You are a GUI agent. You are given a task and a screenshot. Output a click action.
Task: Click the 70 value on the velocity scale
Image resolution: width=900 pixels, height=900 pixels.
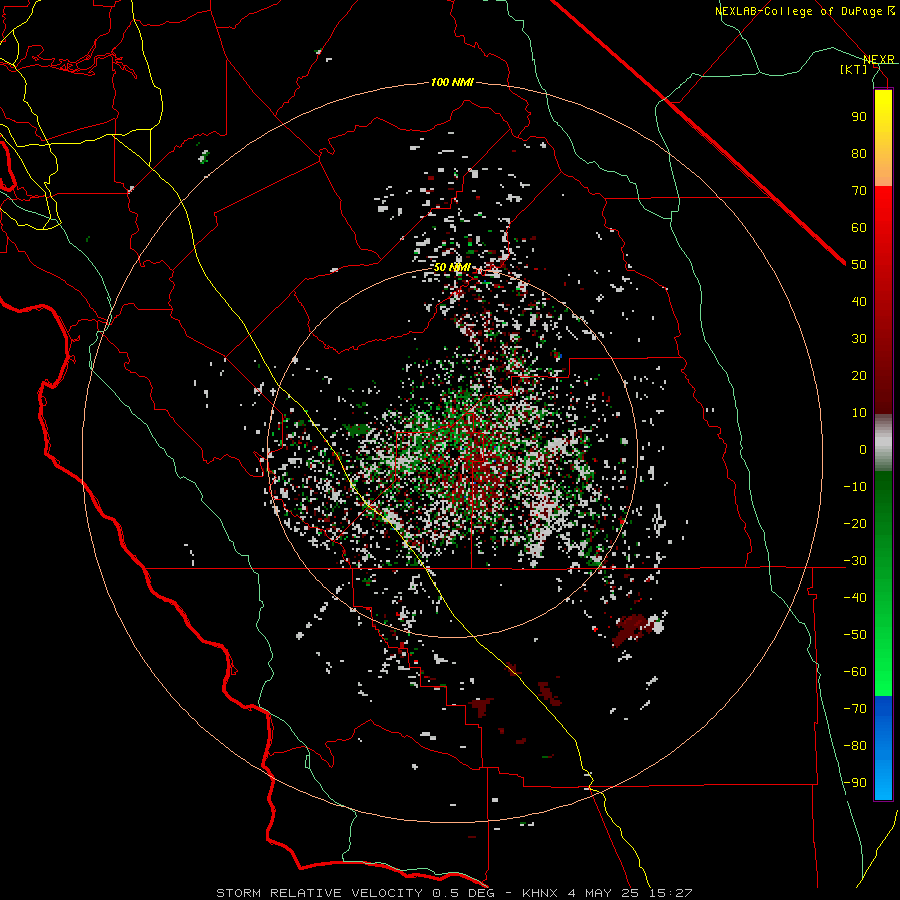[x=859, y=191]
